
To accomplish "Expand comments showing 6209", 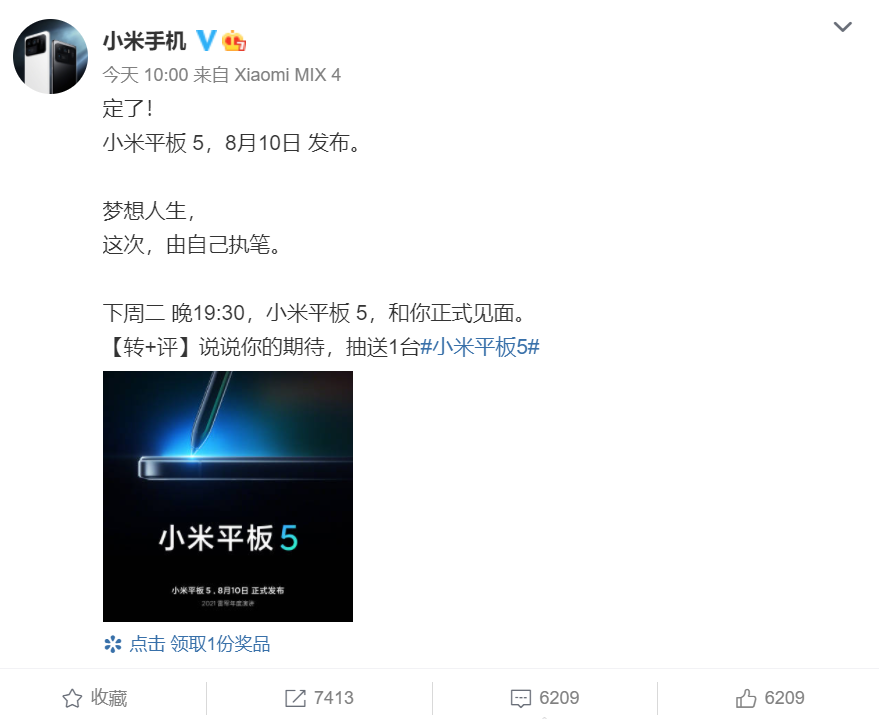I will 559,698.
